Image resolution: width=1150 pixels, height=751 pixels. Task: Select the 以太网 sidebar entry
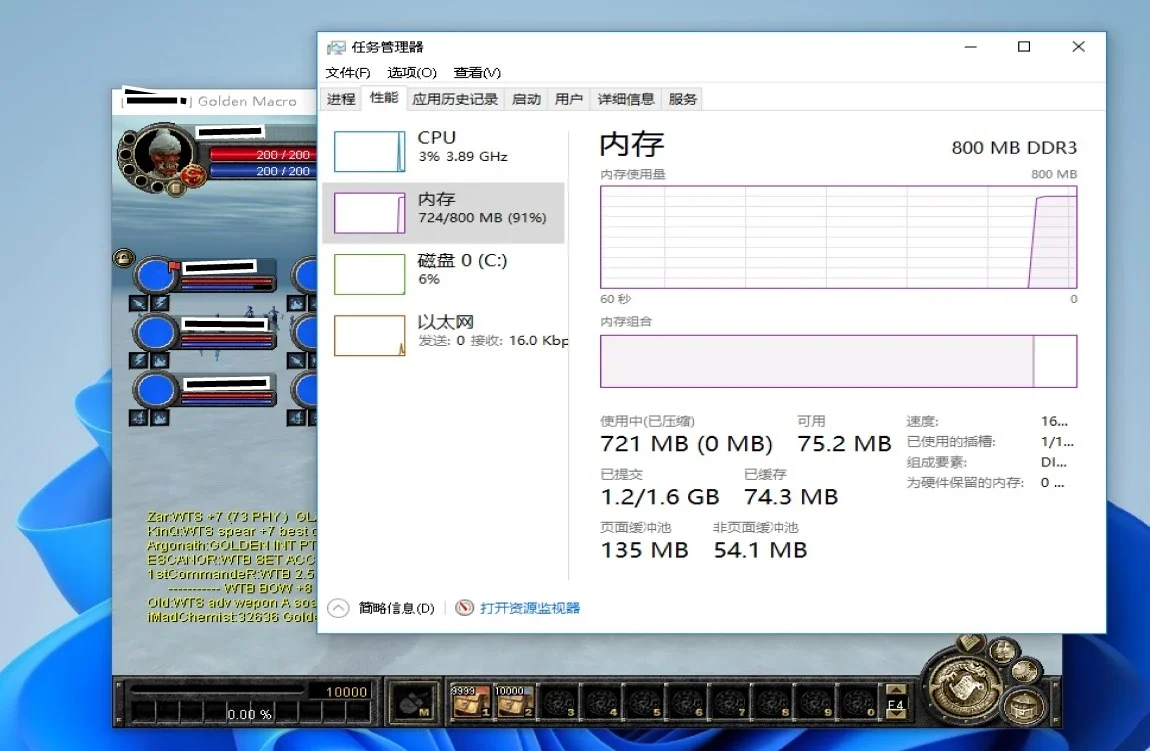point(443,335)
